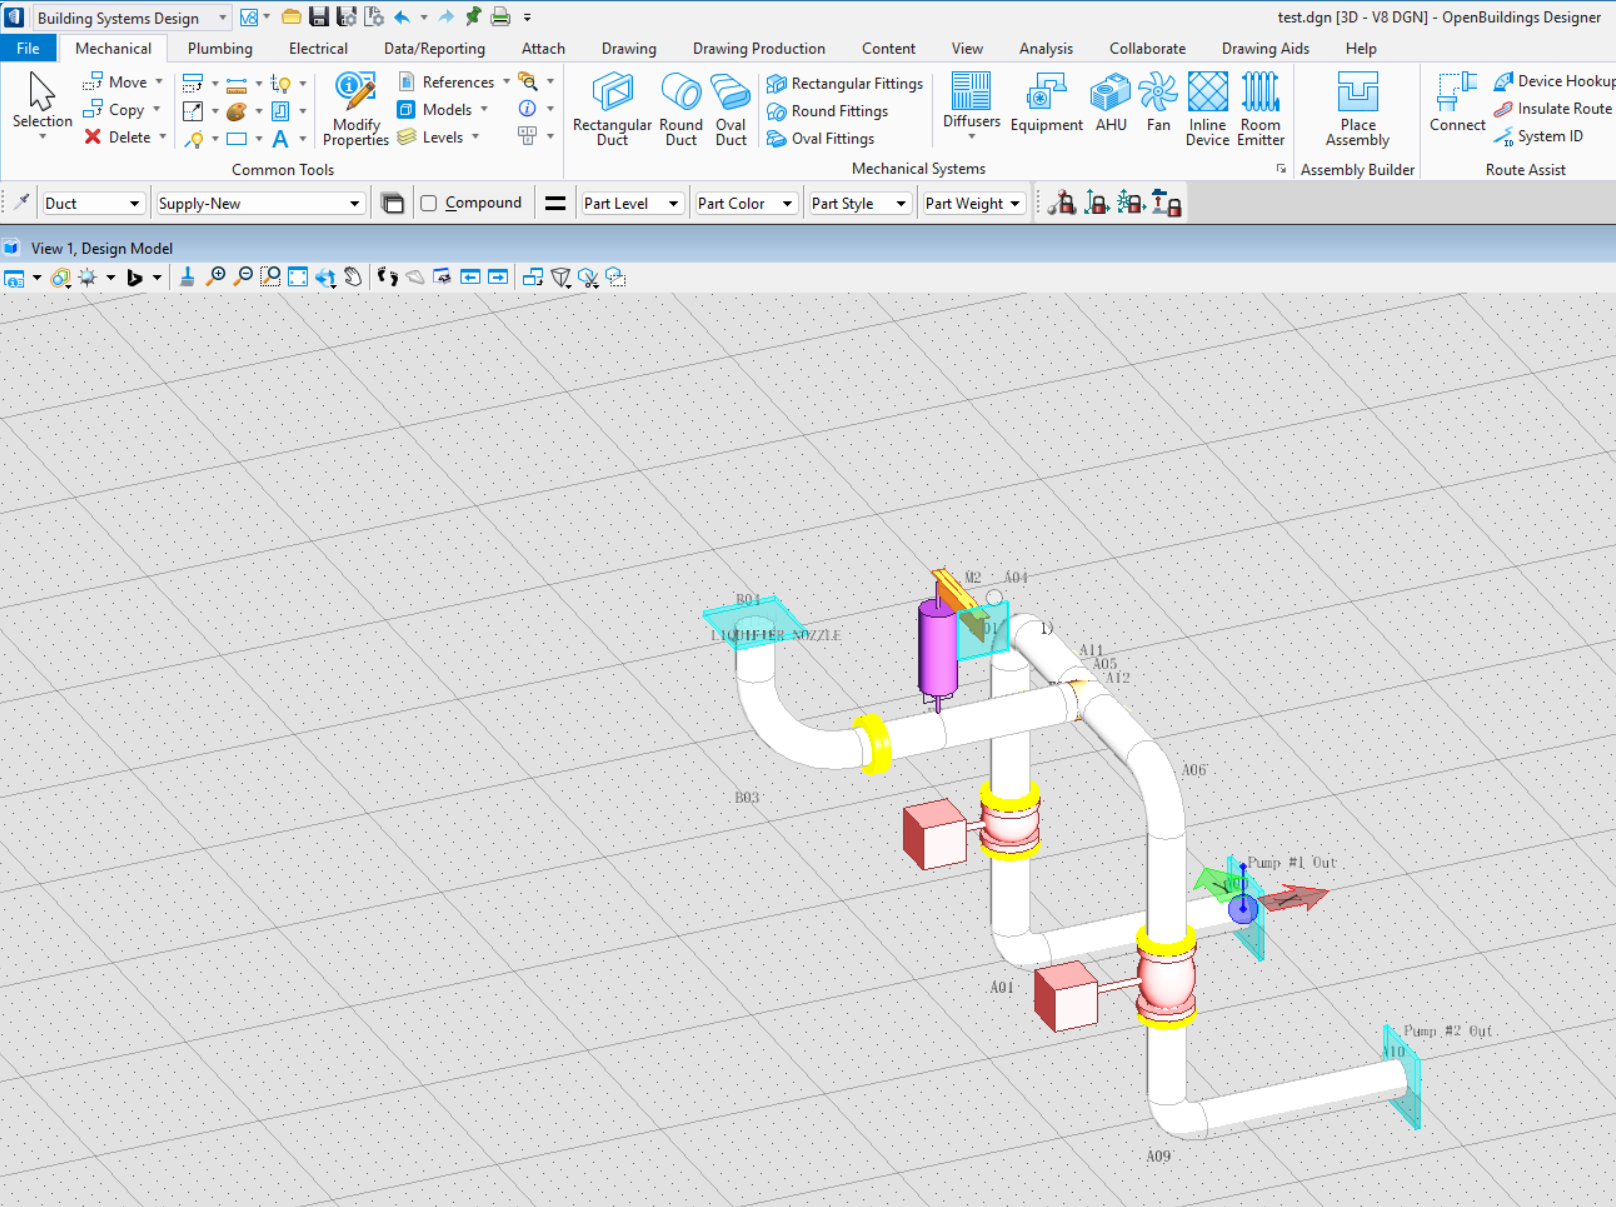Toggle the last lock icon in toolbar

pyautogui.click(x=1166, y=203)
